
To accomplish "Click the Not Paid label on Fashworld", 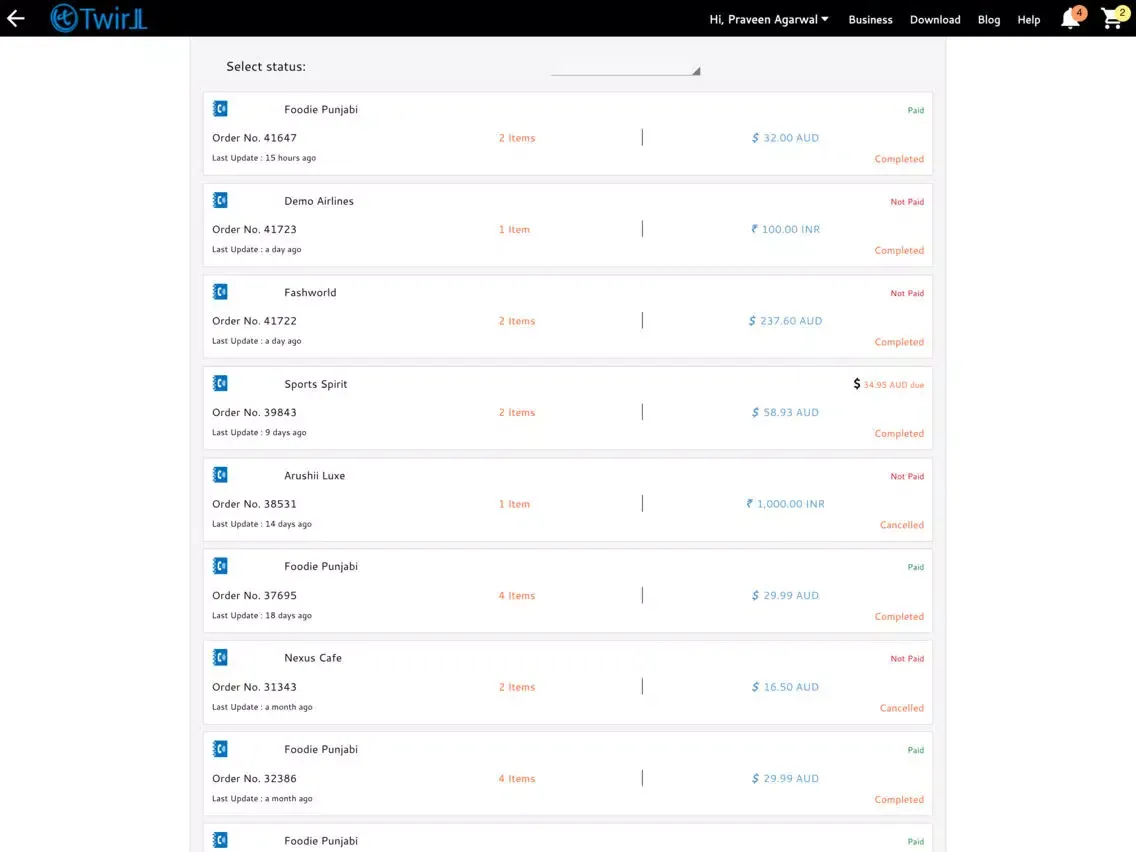I will pos(907,293).
